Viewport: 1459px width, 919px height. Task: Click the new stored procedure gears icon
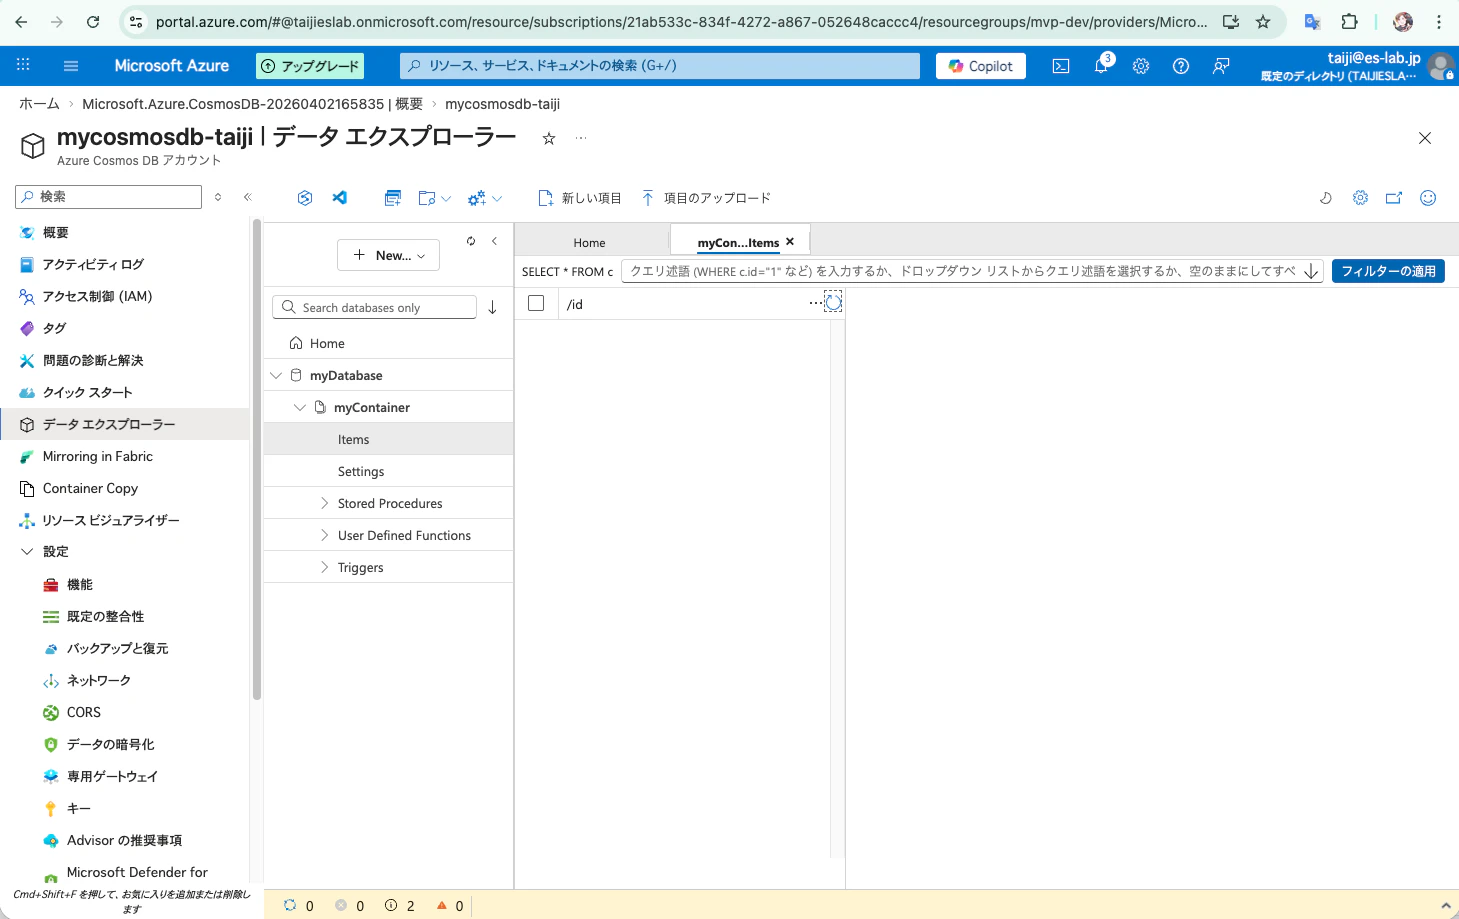[477, 198]
